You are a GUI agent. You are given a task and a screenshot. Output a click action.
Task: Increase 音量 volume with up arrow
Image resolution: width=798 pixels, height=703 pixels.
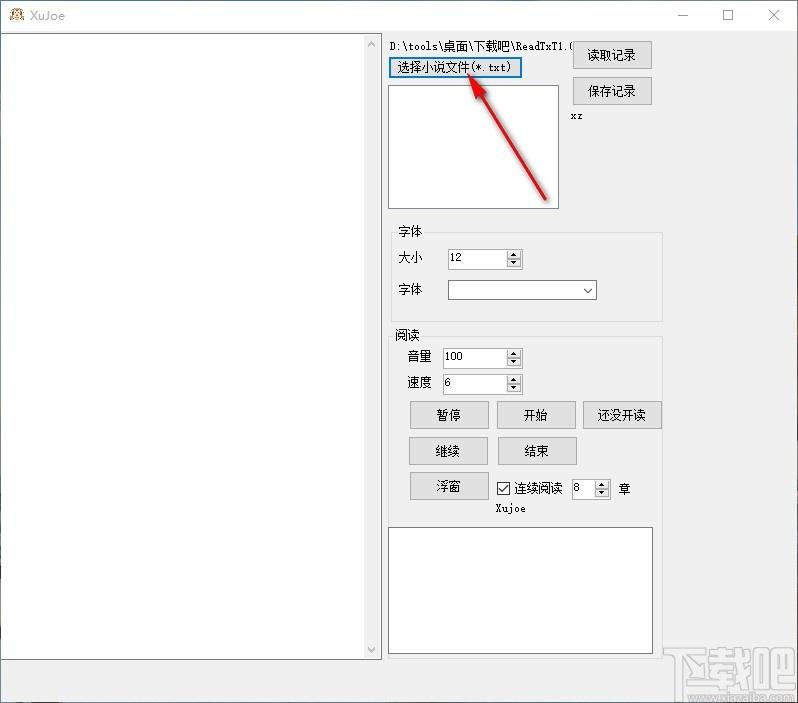point(514,354)
